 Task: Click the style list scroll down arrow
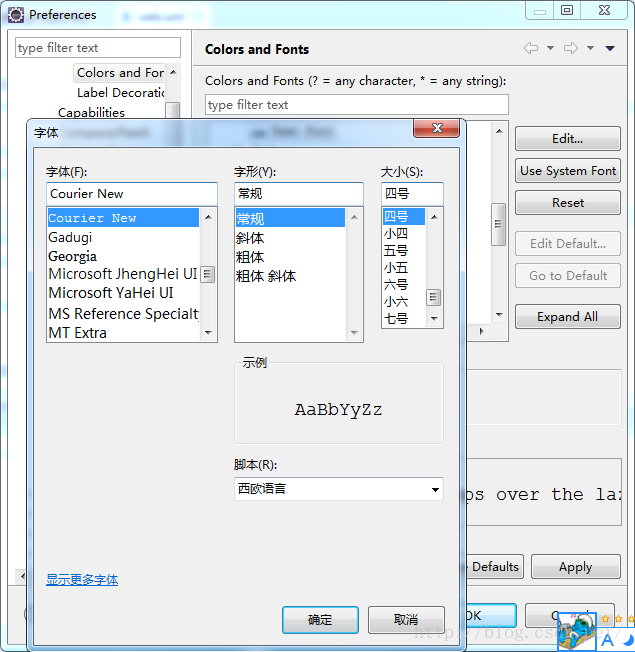click(354, 333)
